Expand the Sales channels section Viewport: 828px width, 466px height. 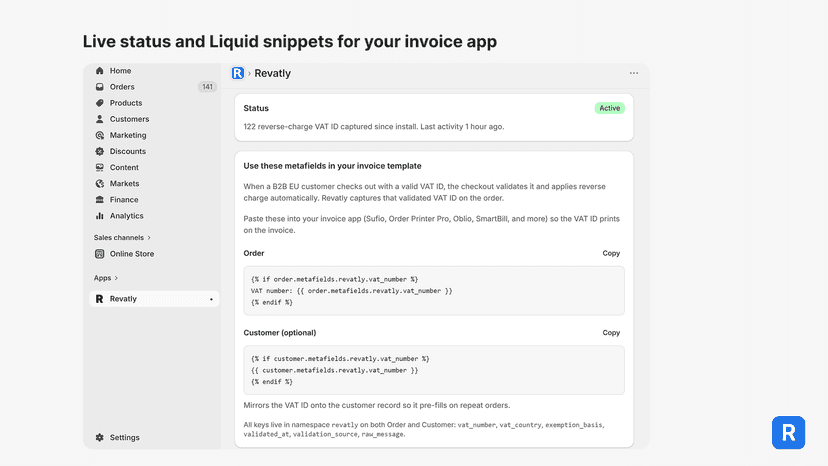pyautogui.click(x=122, y=238)
